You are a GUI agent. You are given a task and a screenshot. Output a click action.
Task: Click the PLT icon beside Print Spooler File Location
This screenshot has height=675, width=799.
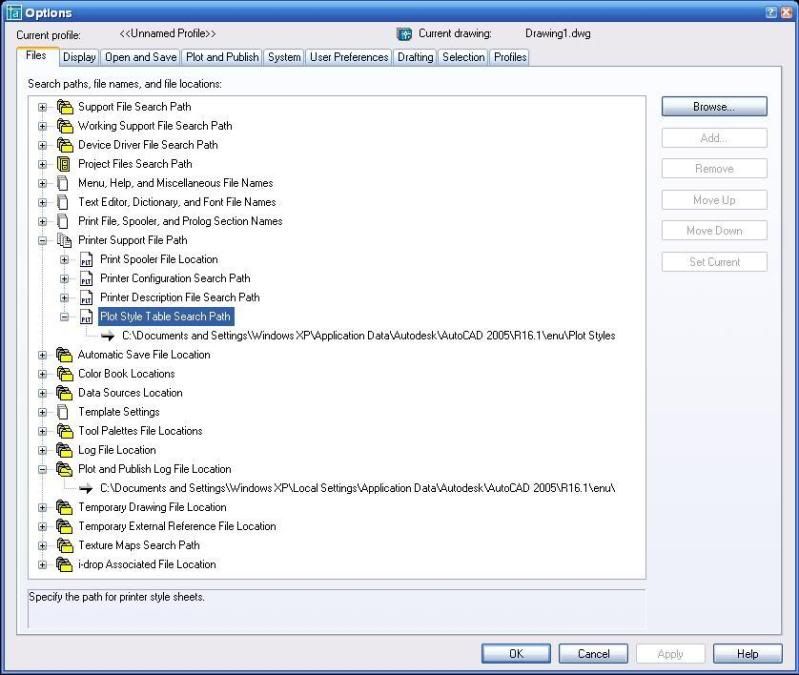pos(86,260)
